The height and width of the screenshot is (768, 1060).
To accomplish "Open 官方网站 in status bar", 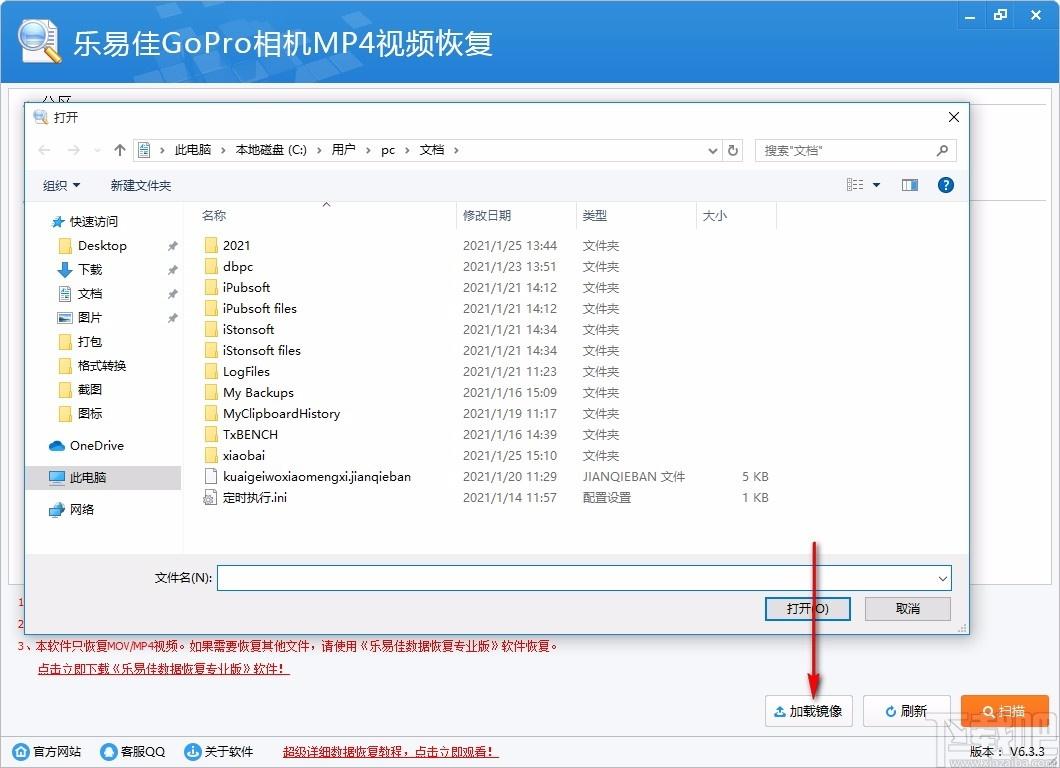I will [x=47, y=752].
